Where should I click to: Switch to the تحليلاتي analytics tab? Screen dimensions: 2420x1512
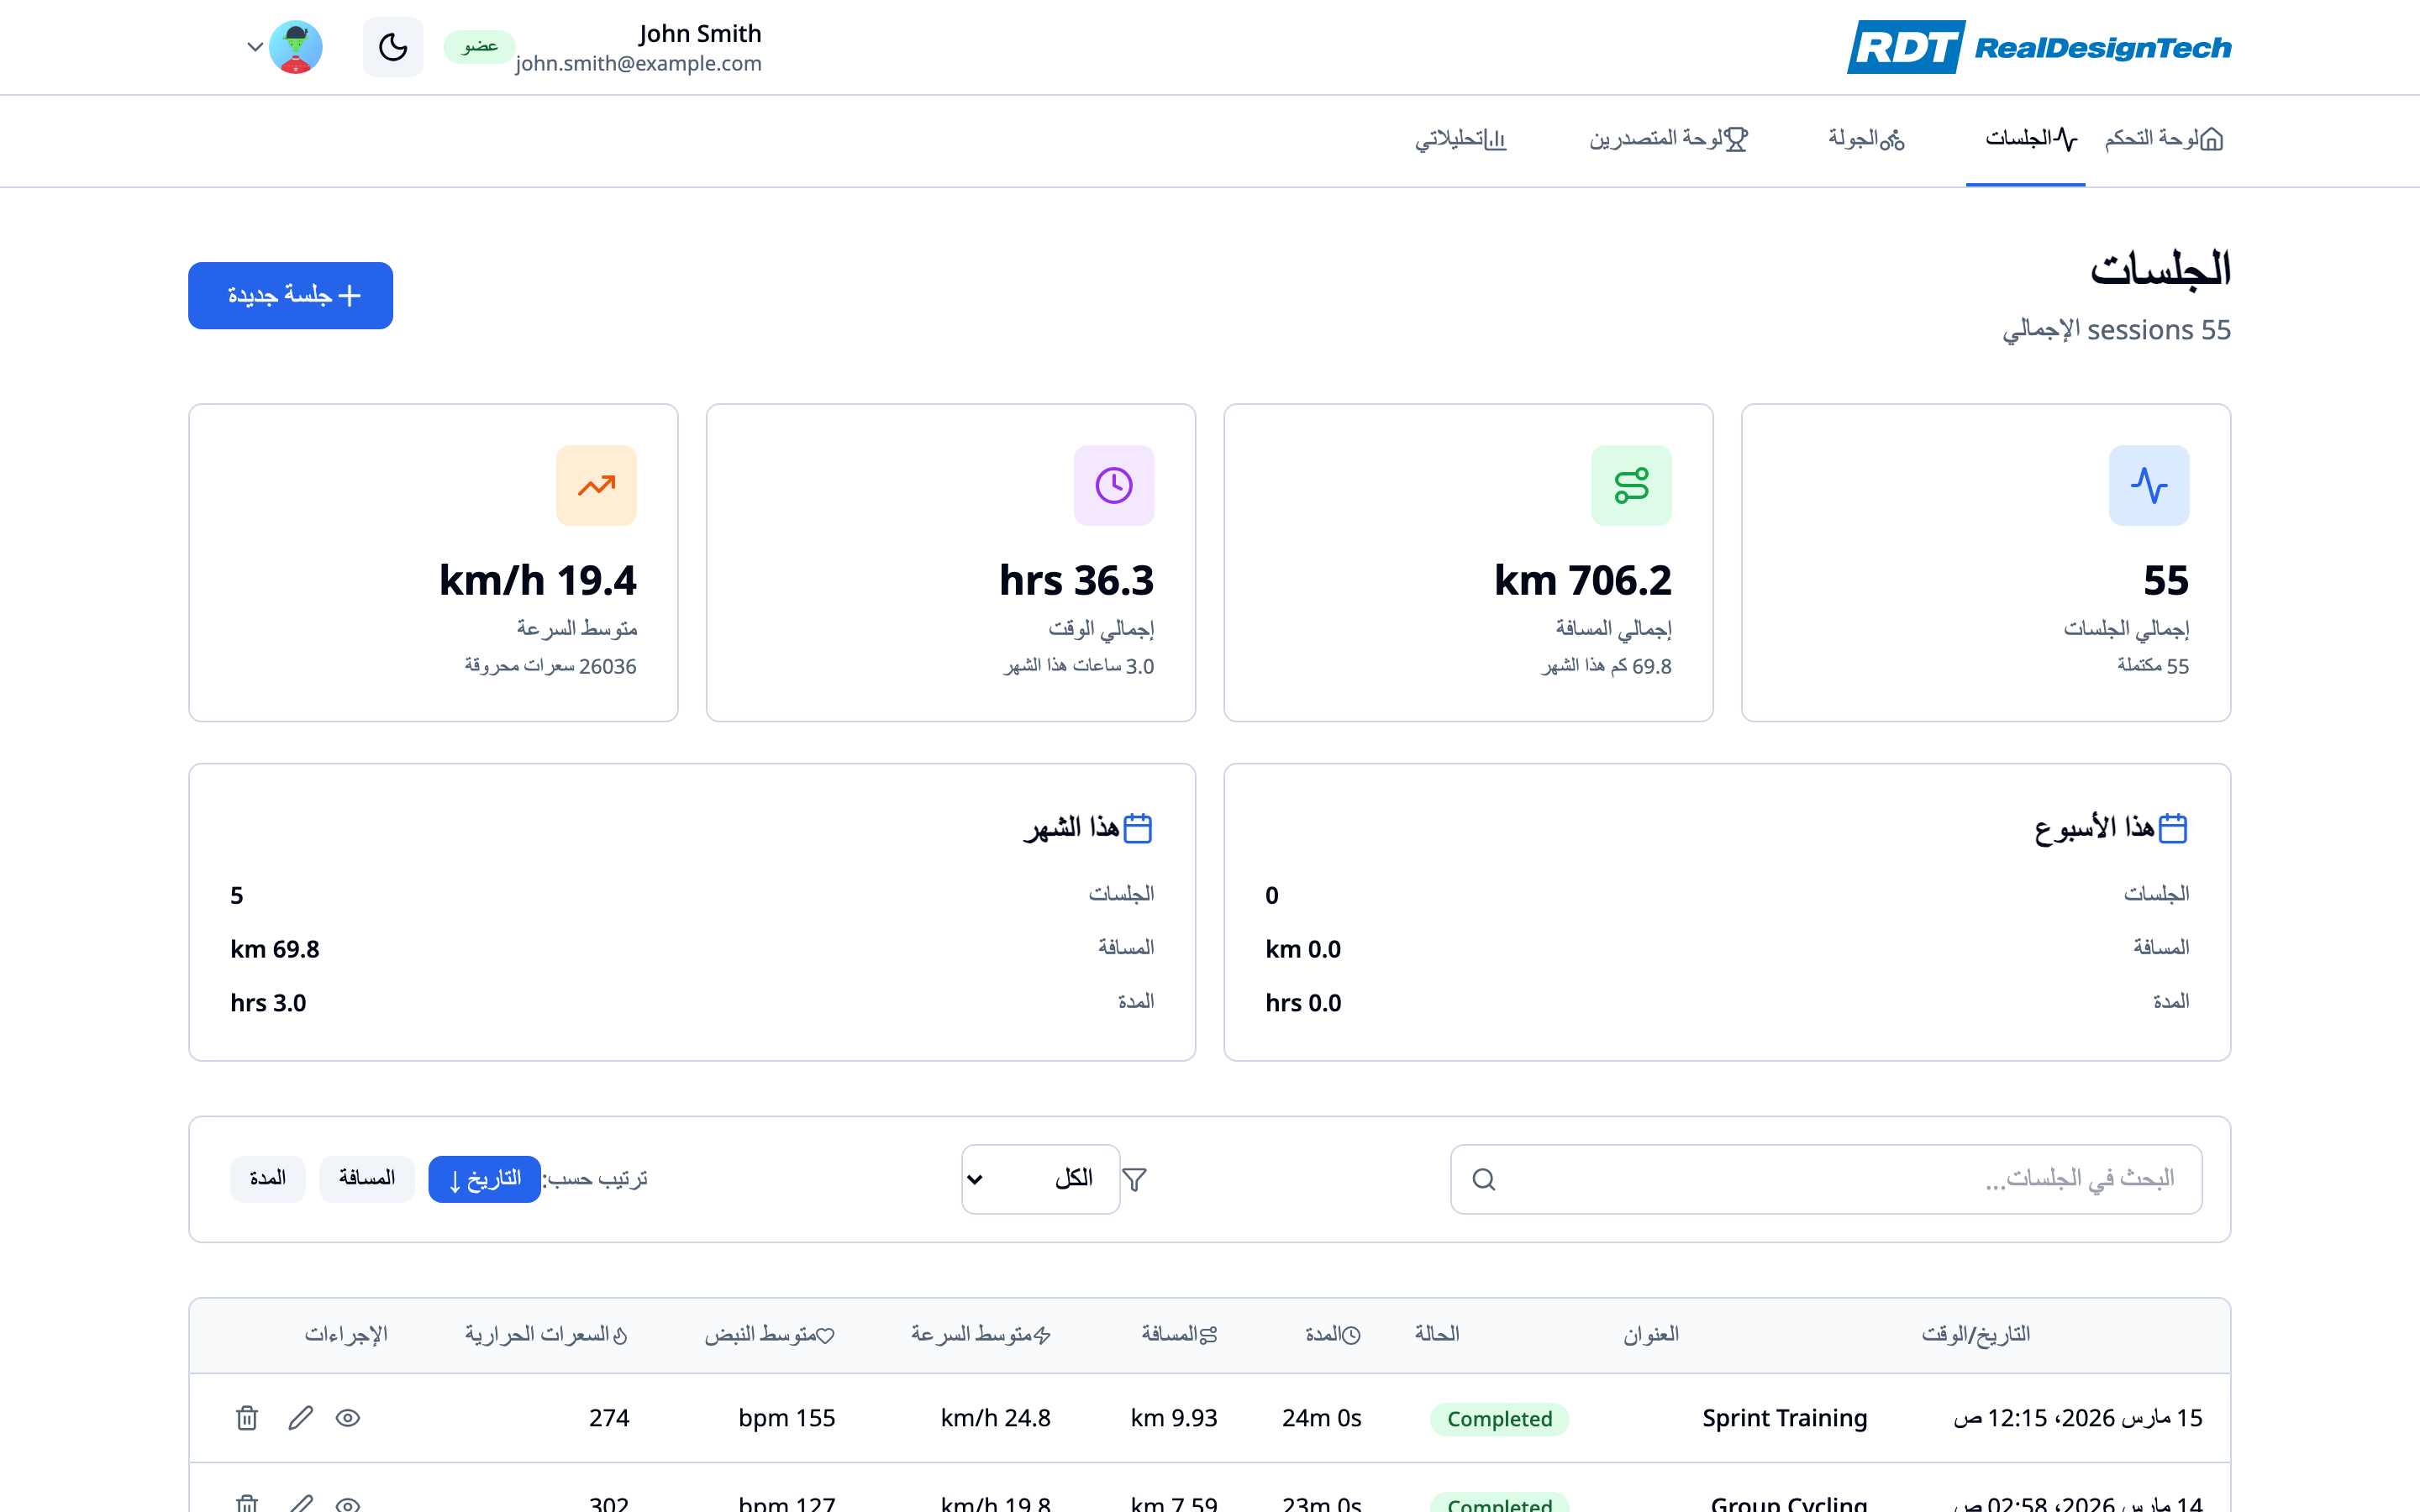click(x=1460, y=139)
